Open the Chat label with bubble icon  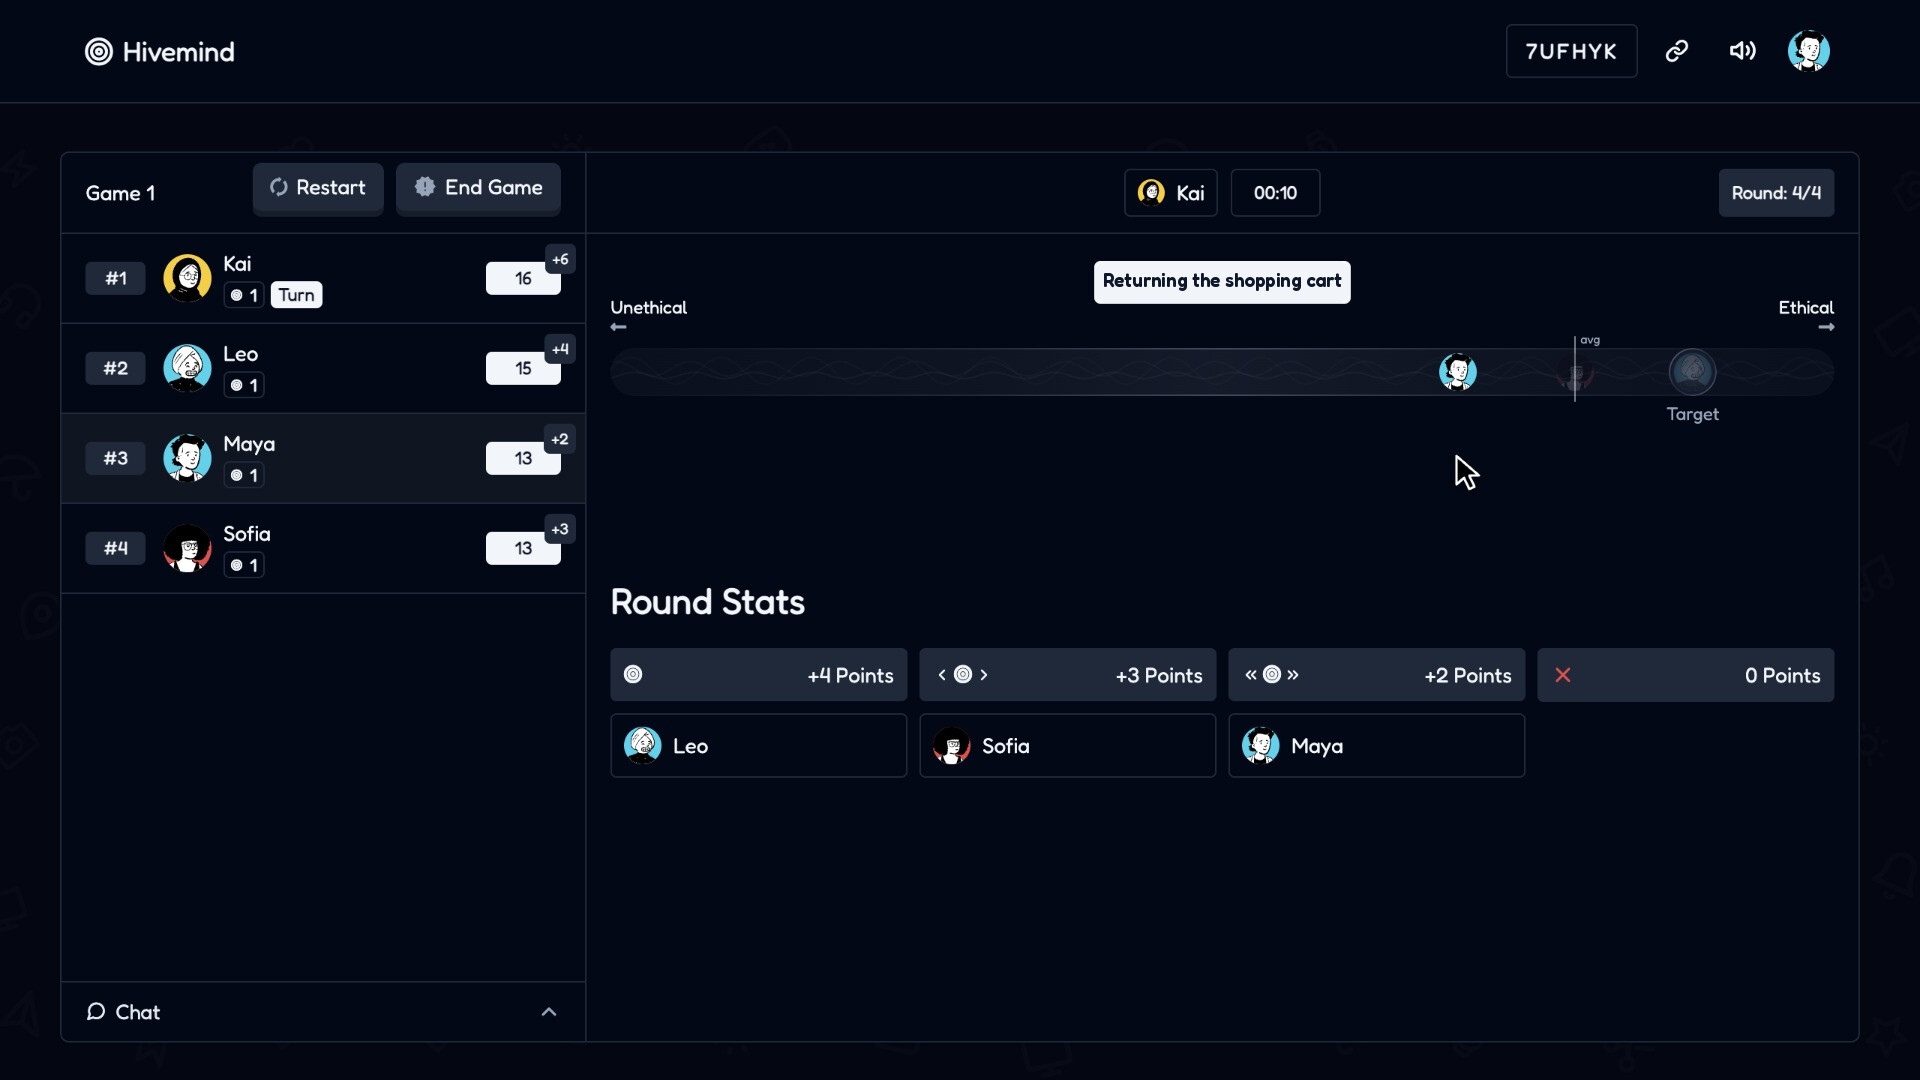123,1012
